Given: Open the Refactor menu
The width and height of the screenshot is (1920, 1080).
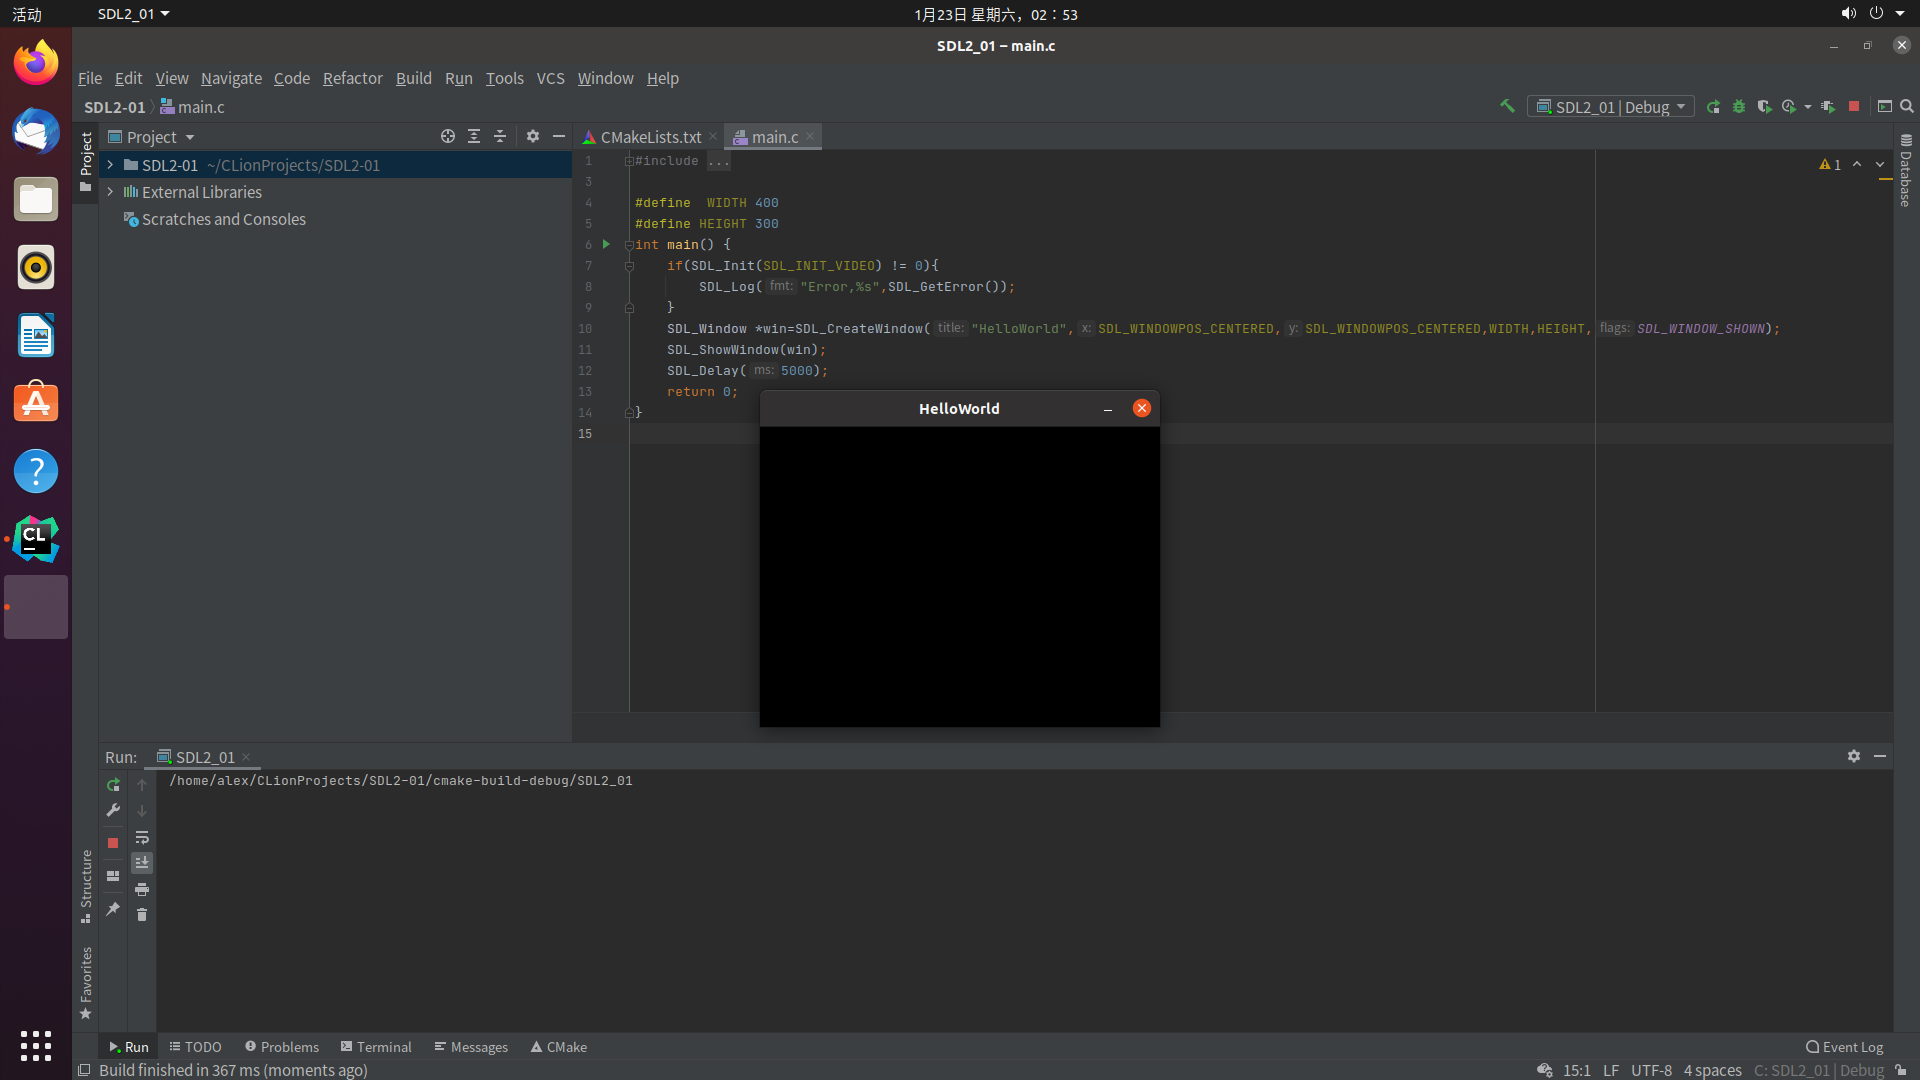Looking at the screenshot, I should point(352,78).
